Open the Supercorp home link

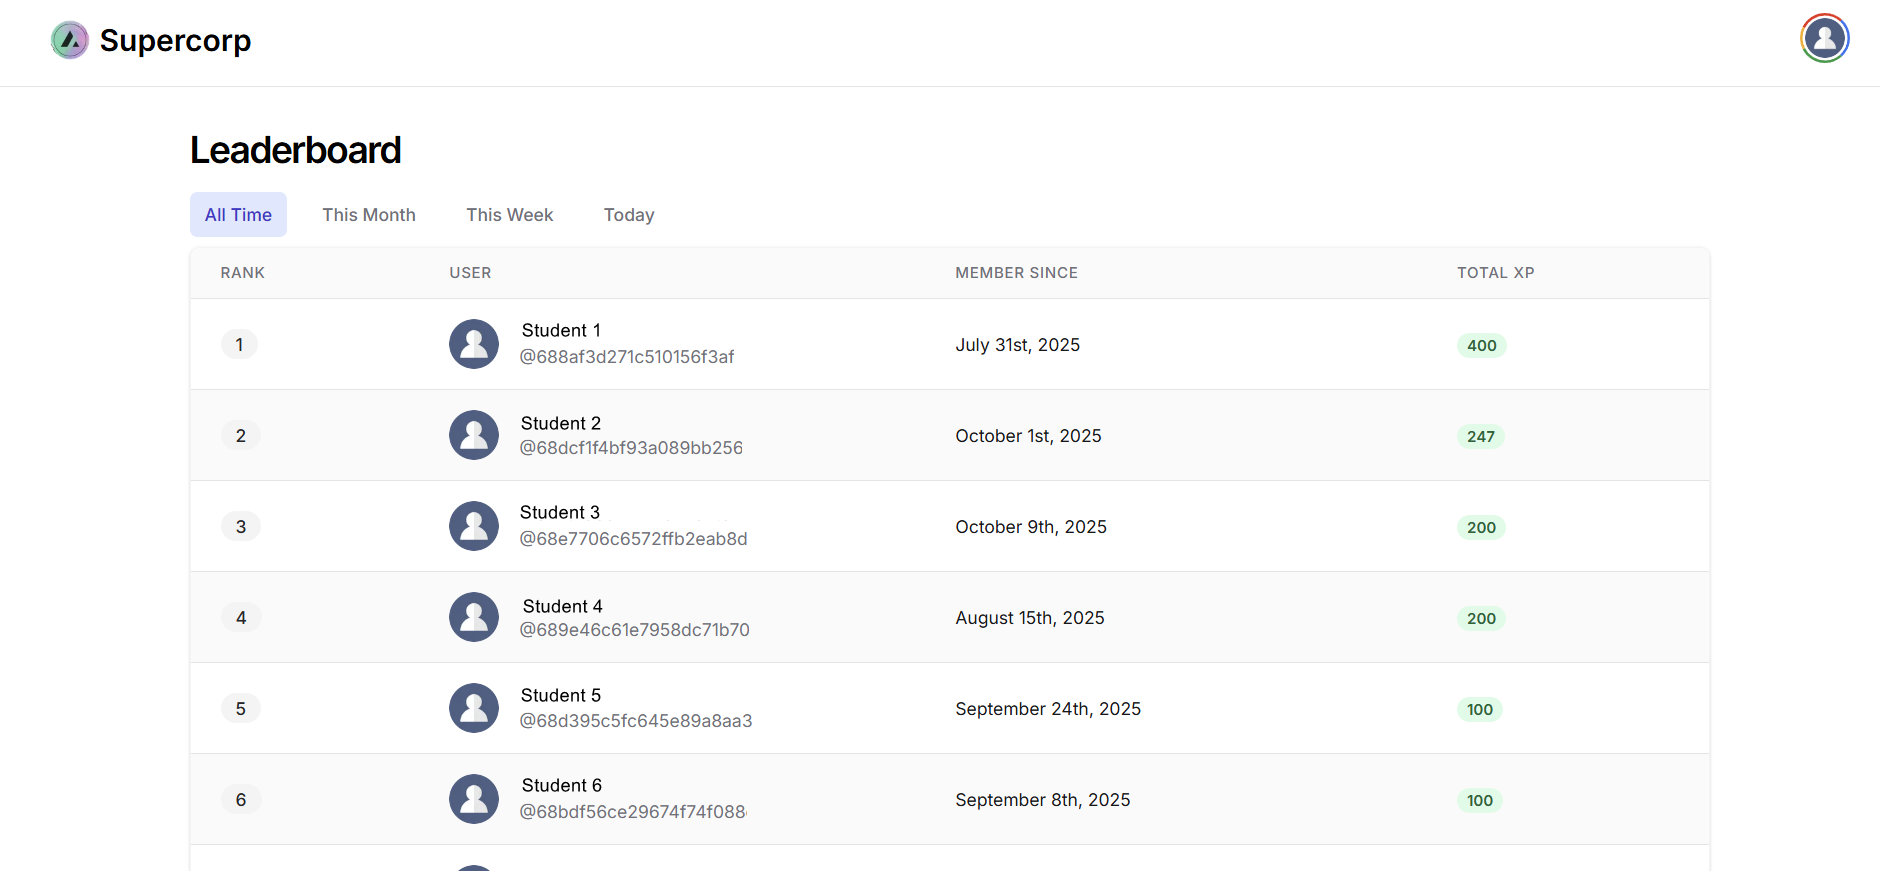pos(175,41)
